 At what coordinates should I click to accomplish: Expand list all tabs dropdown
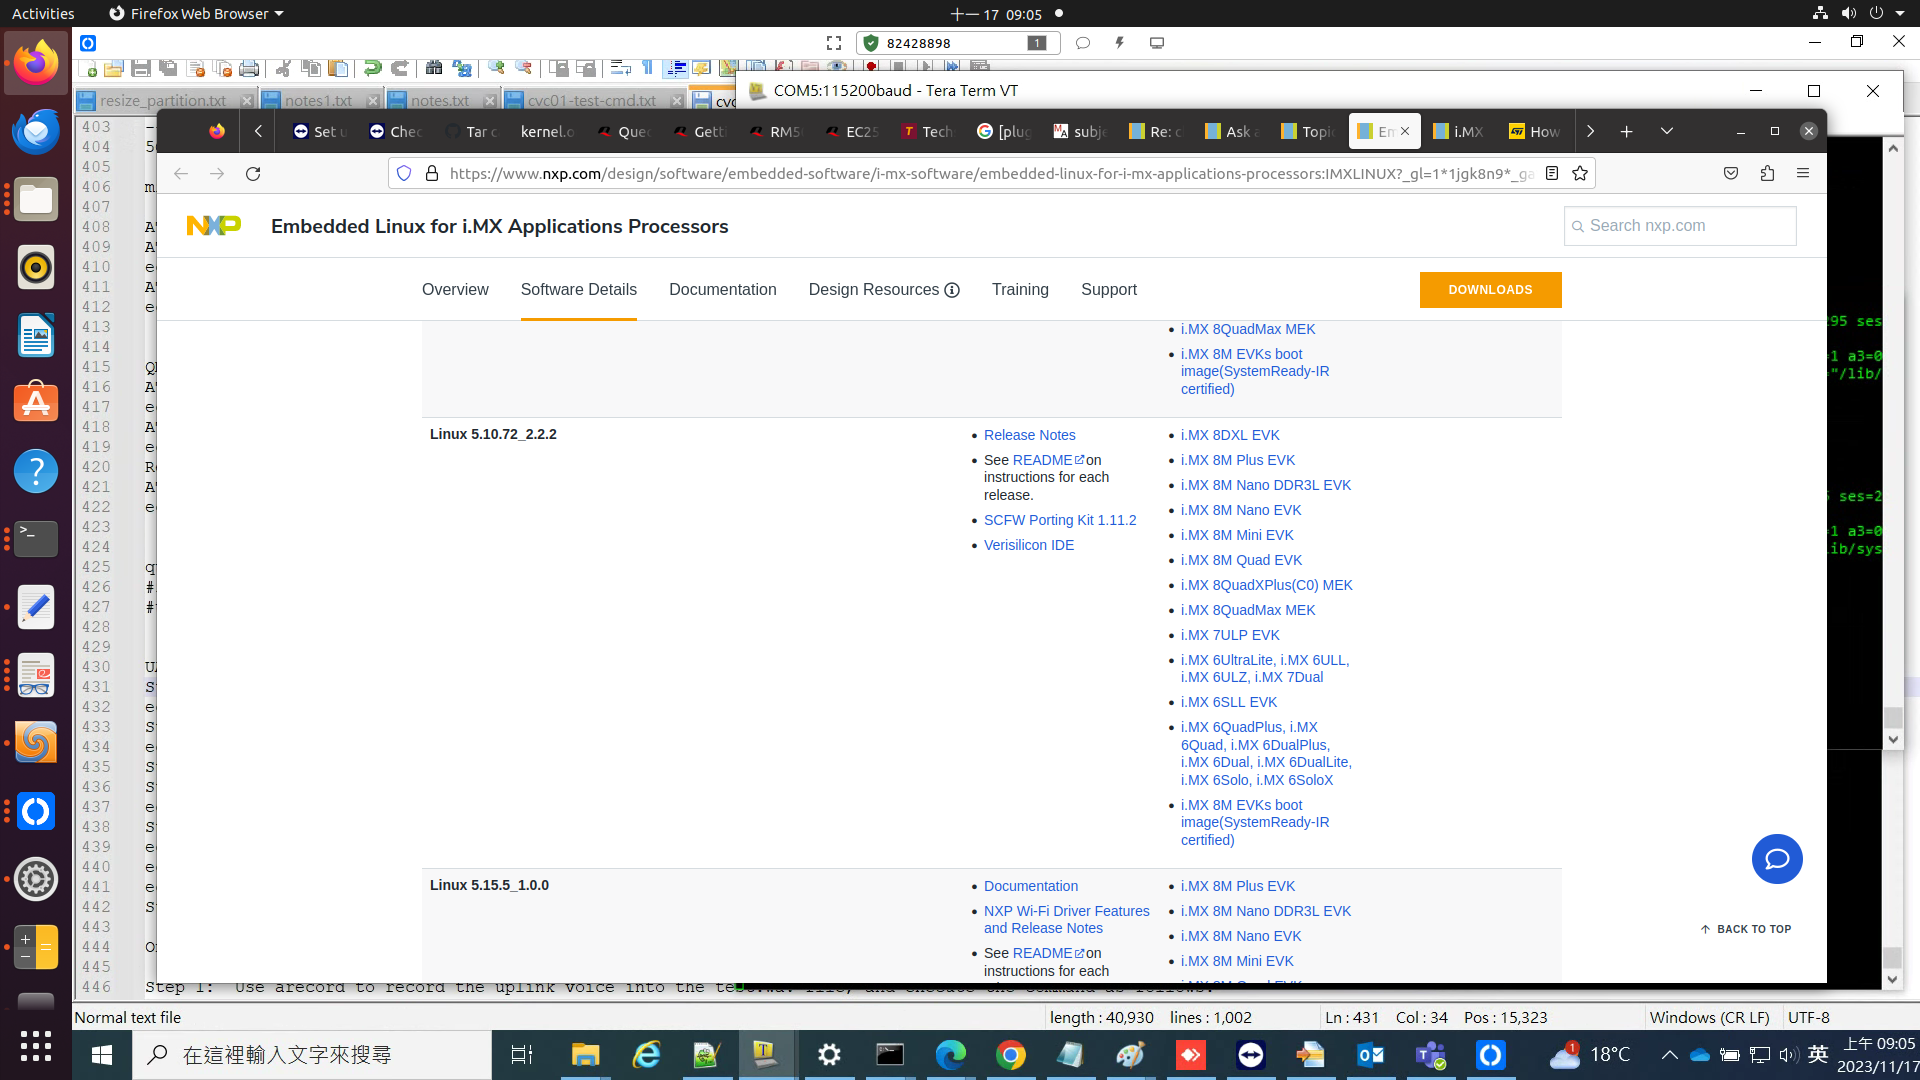pos(1666,132)
